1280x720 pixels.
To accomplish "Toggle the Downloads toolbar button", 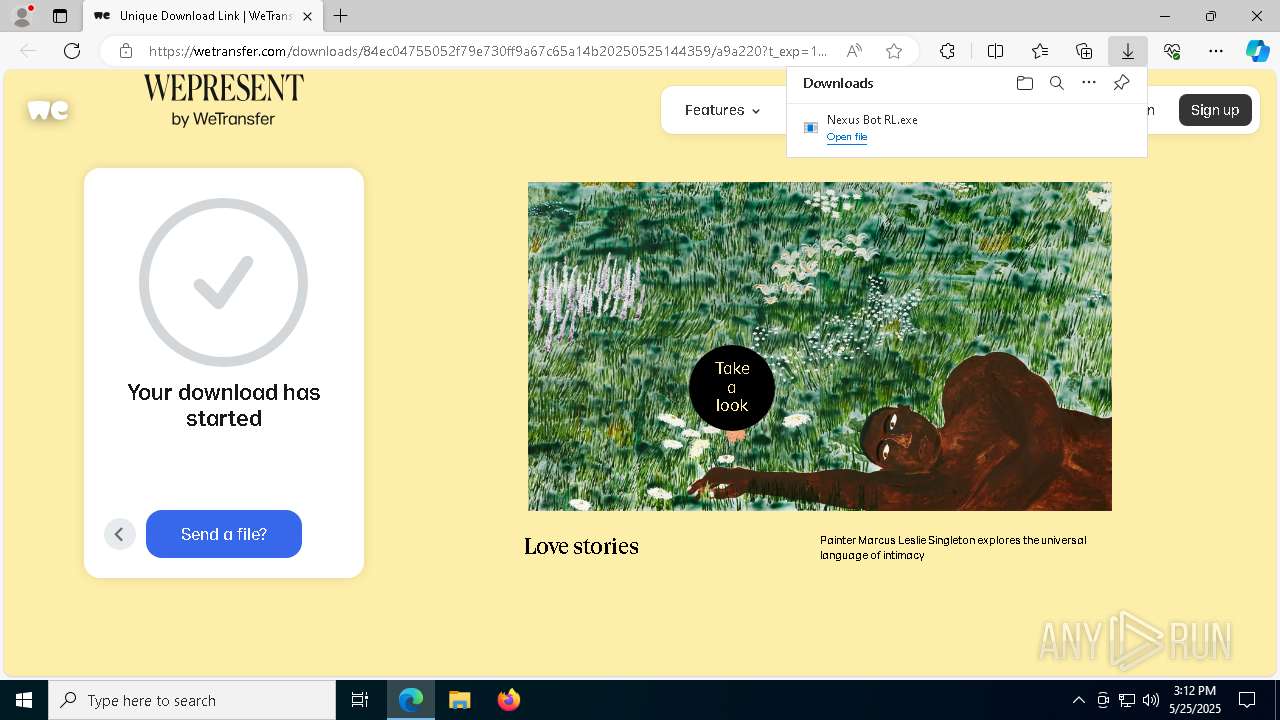I will point(1128,51).
